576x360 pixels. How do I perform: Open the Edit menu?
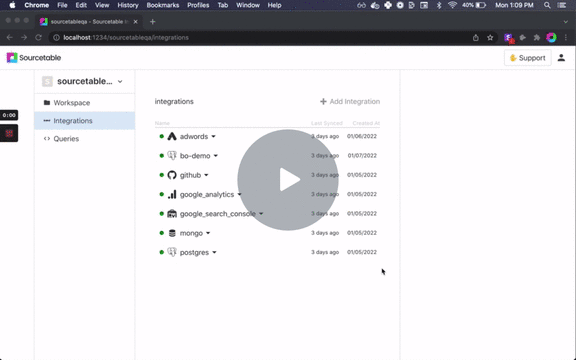(x=81, y=5)
